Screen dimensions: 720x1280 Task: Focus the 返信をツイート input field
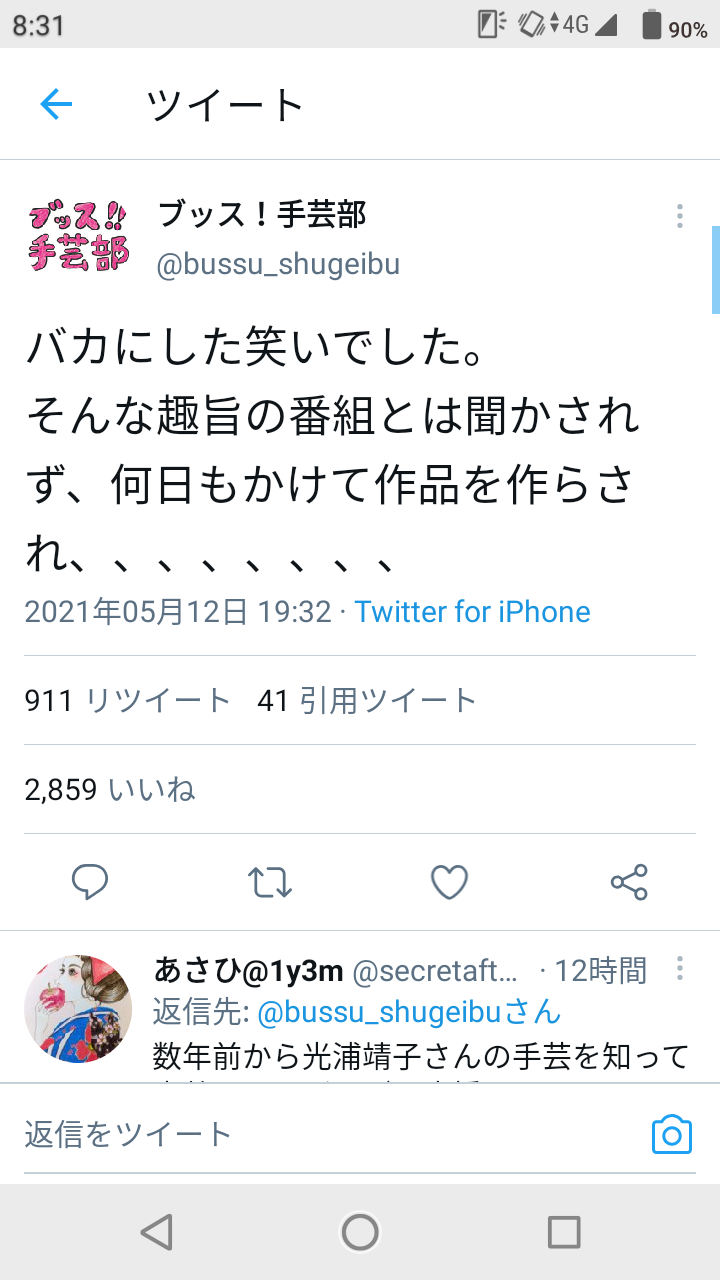pyautogui.click(x=330, y=1134)
